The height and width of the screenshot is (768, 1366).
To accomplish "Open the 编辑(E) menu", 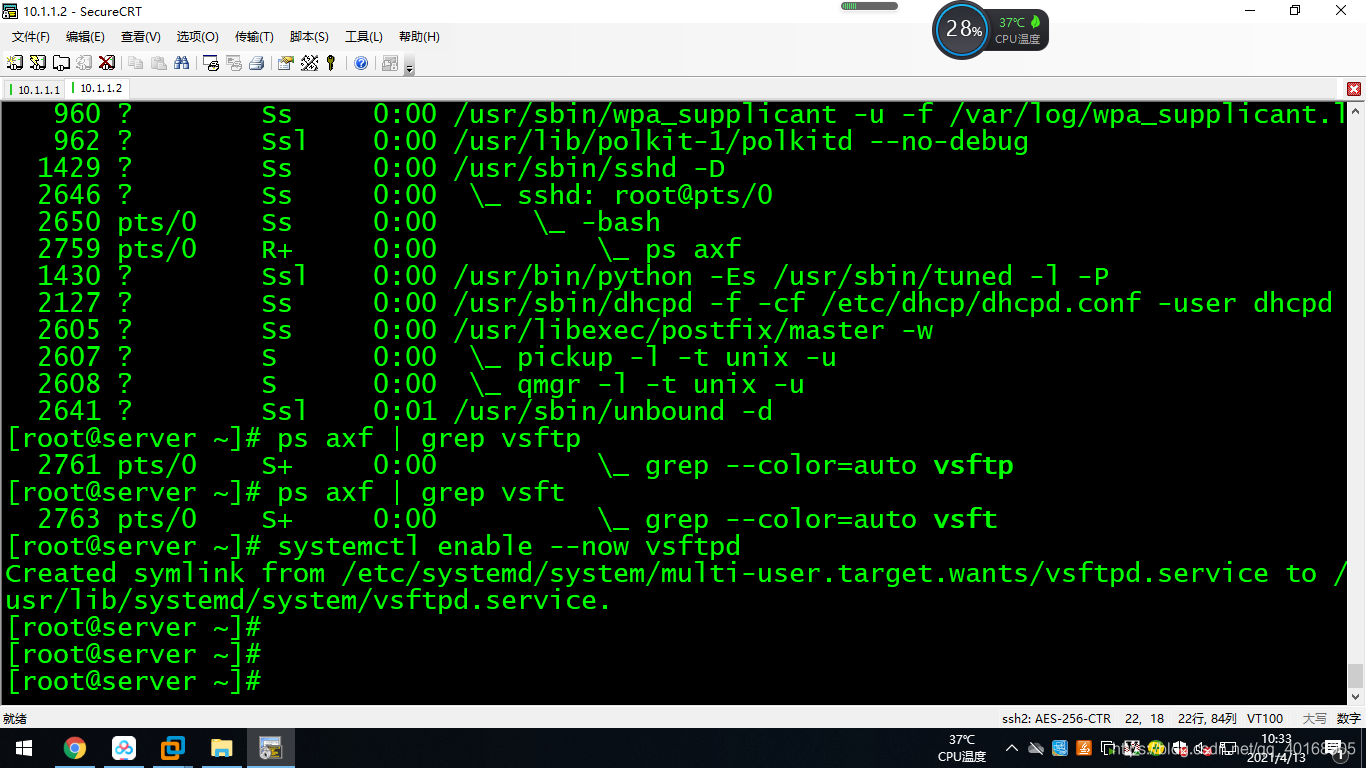I will (x=85, y=37).
